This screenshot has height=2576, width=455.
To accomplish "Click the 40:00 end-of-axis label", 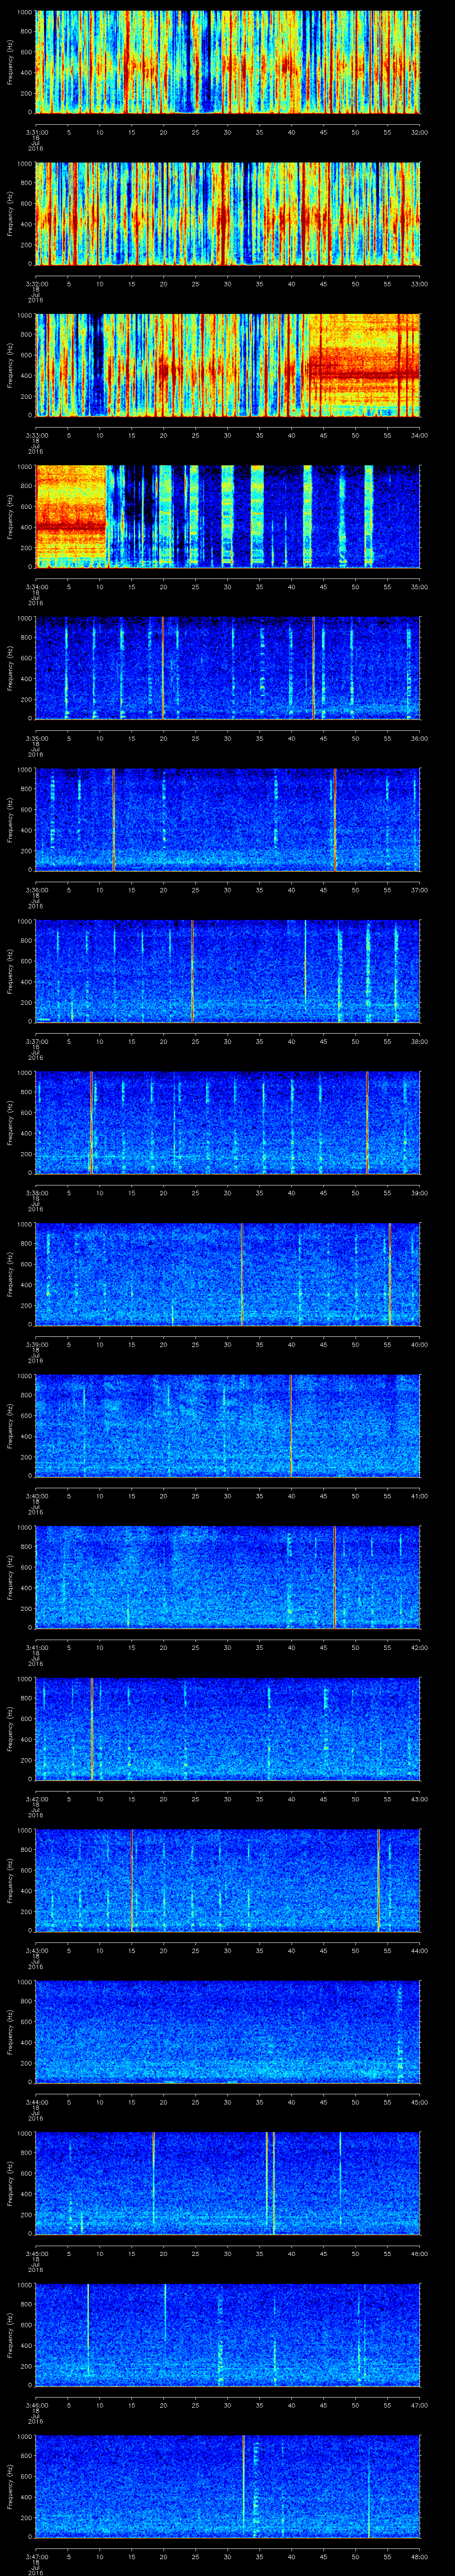I will click(x=419, y=1344).
